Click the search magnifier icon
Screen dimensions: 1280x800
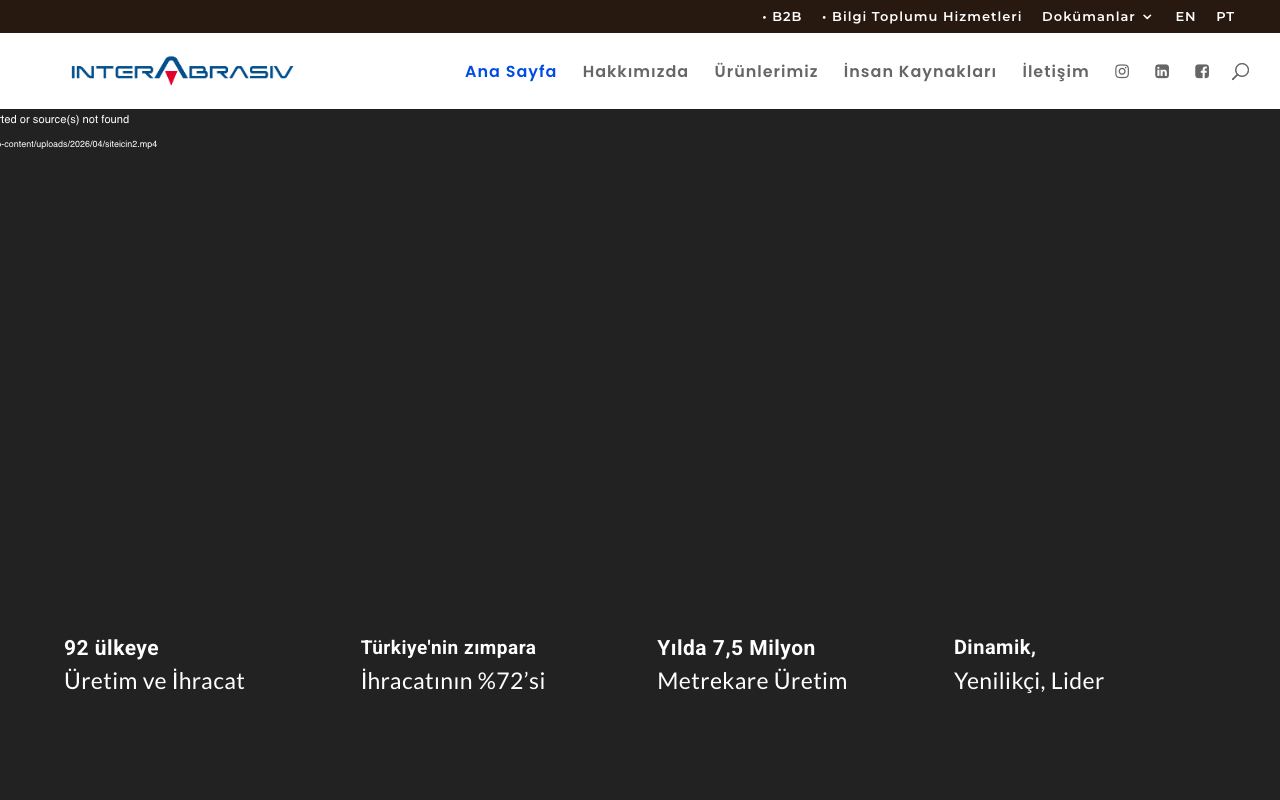point(1240,71)
